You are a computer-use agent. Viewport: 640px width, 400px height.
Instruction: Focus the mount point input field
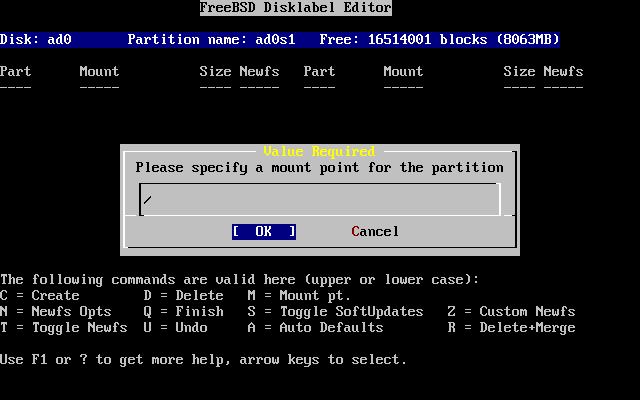[x=319, y=199]
